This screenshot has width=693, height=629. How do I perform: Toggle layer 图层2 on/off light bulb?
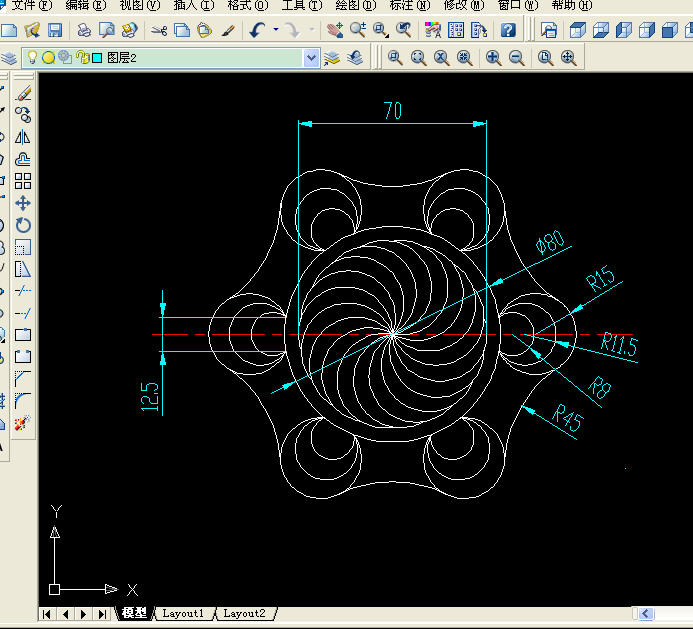(x=32, y=57)
